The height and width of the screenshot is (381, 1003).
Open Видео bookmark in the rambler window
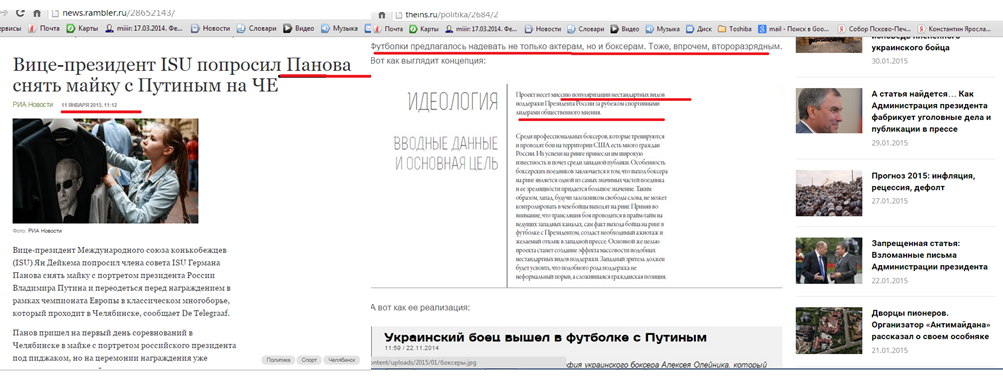[299, 28]
